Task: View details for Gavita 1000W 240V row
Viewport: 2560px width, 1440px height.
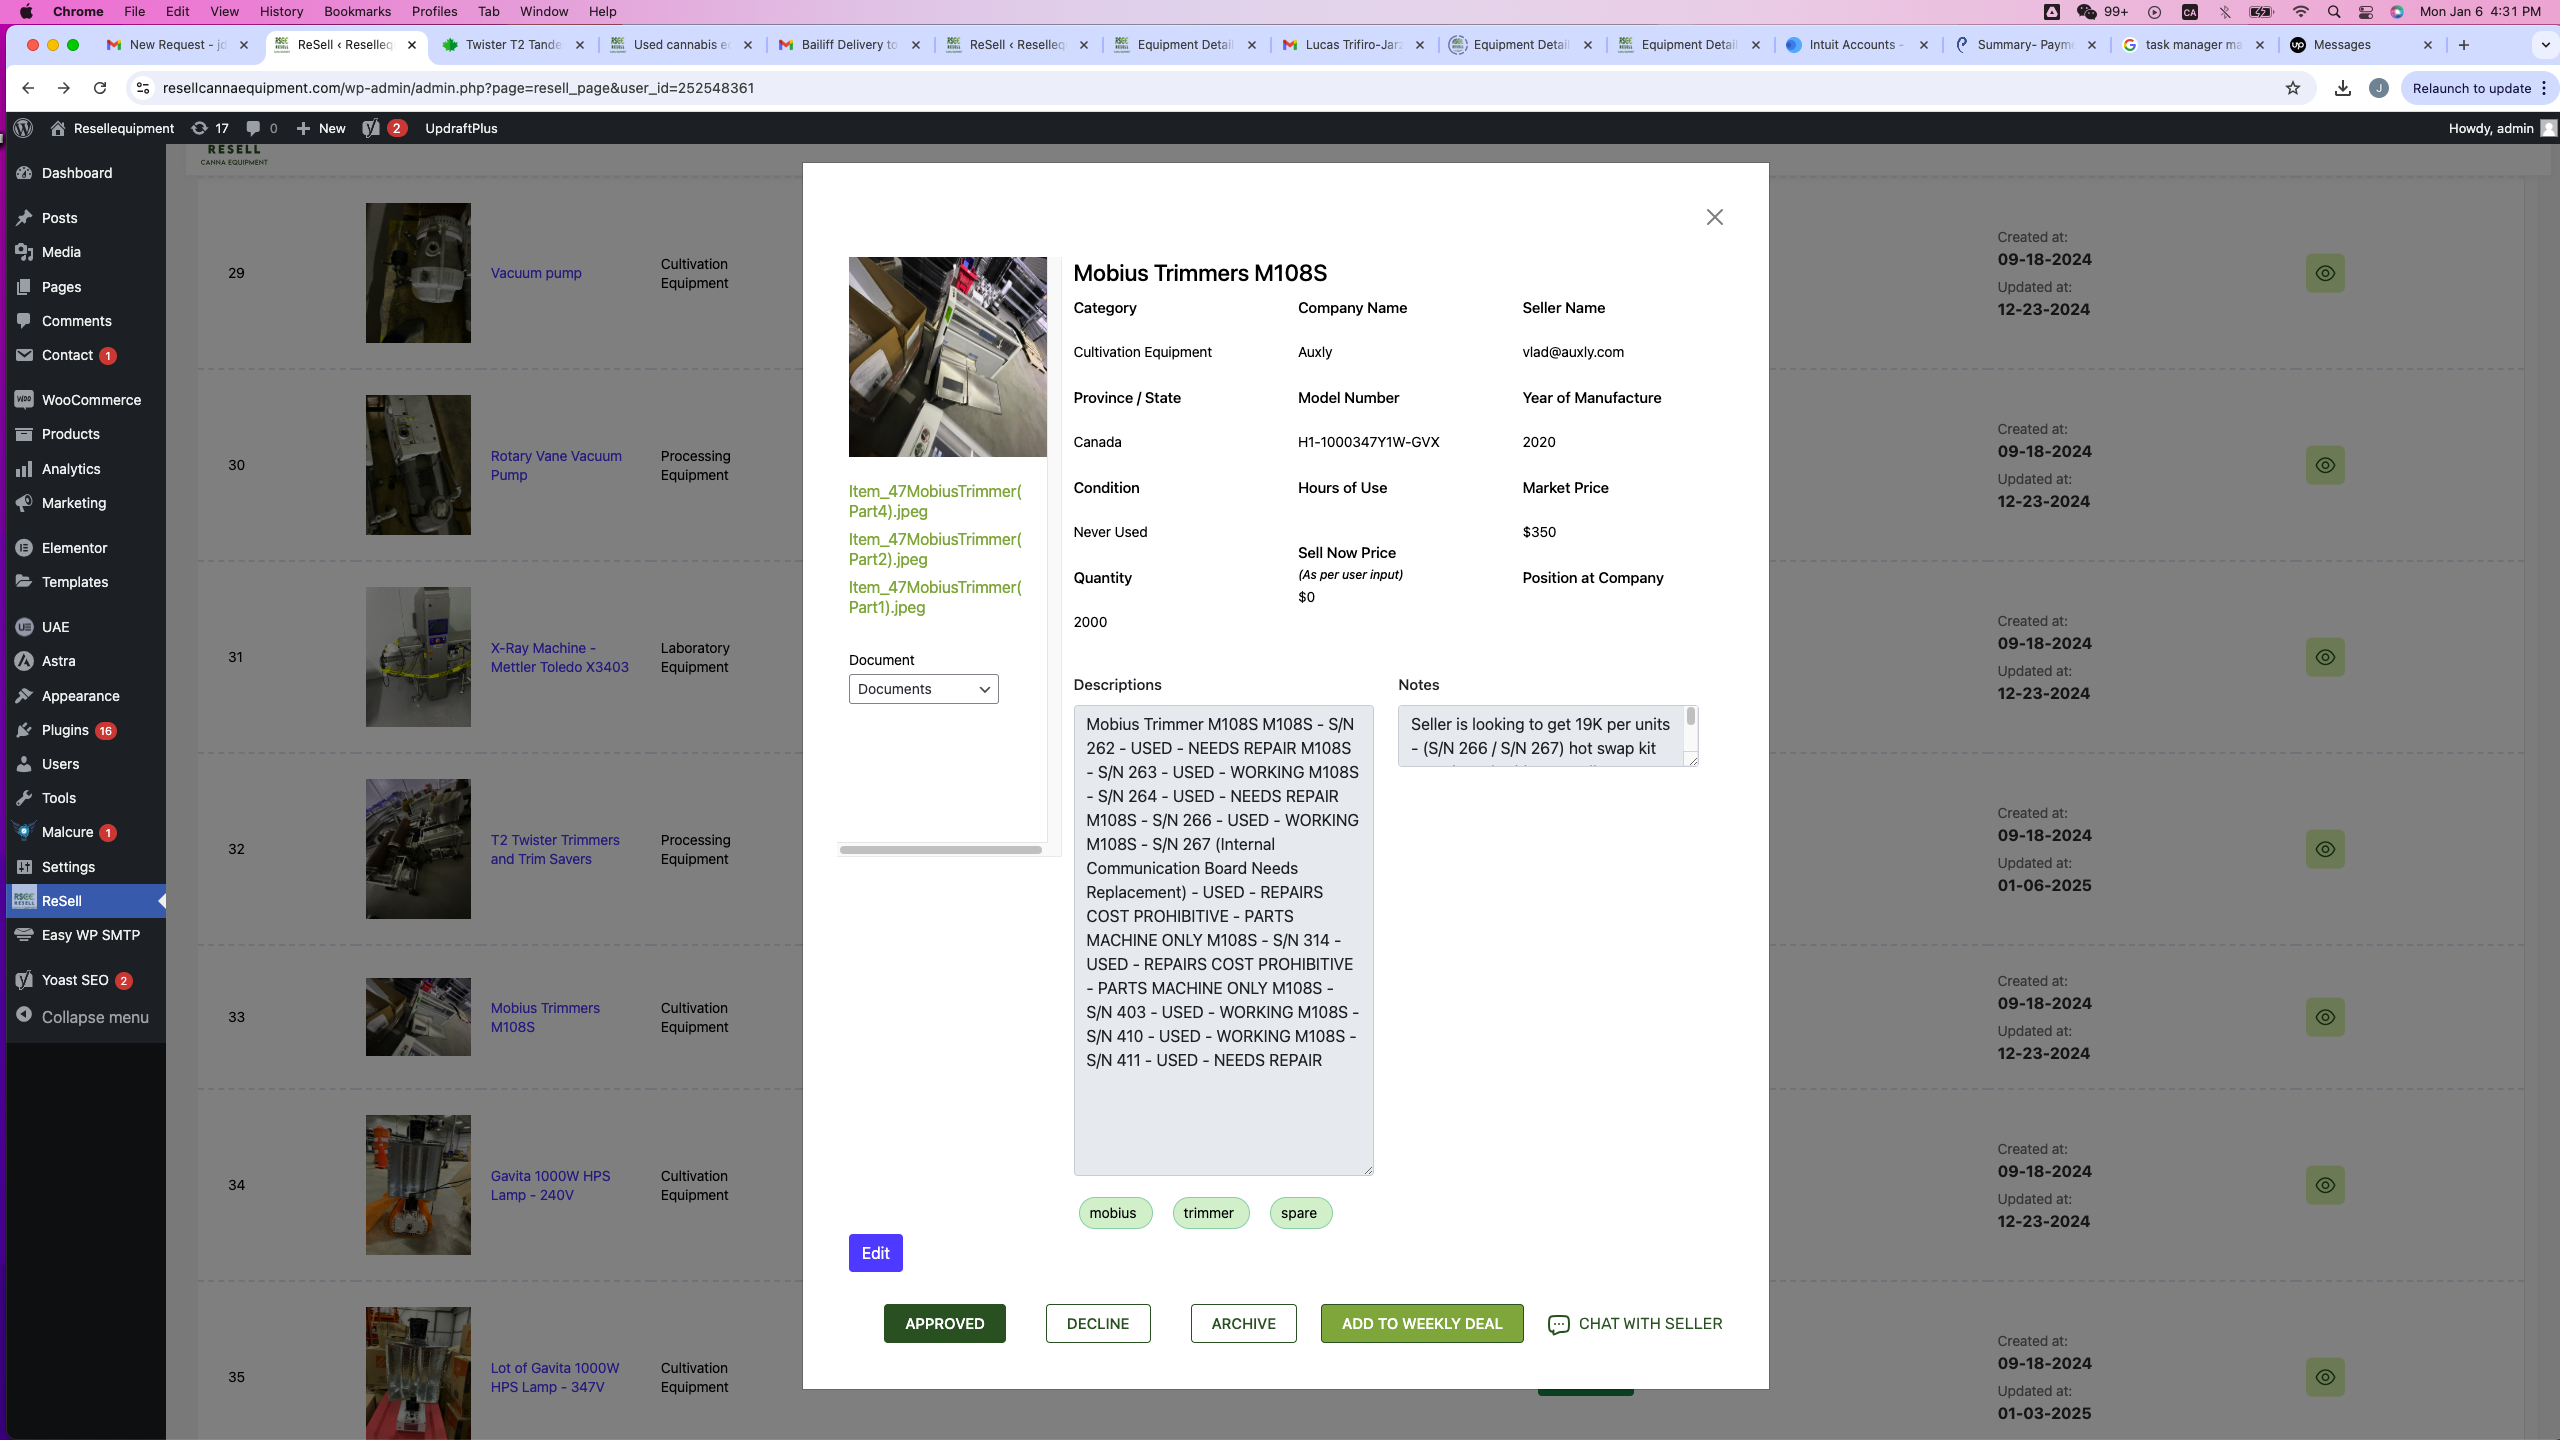Action: point(2325,1185)
